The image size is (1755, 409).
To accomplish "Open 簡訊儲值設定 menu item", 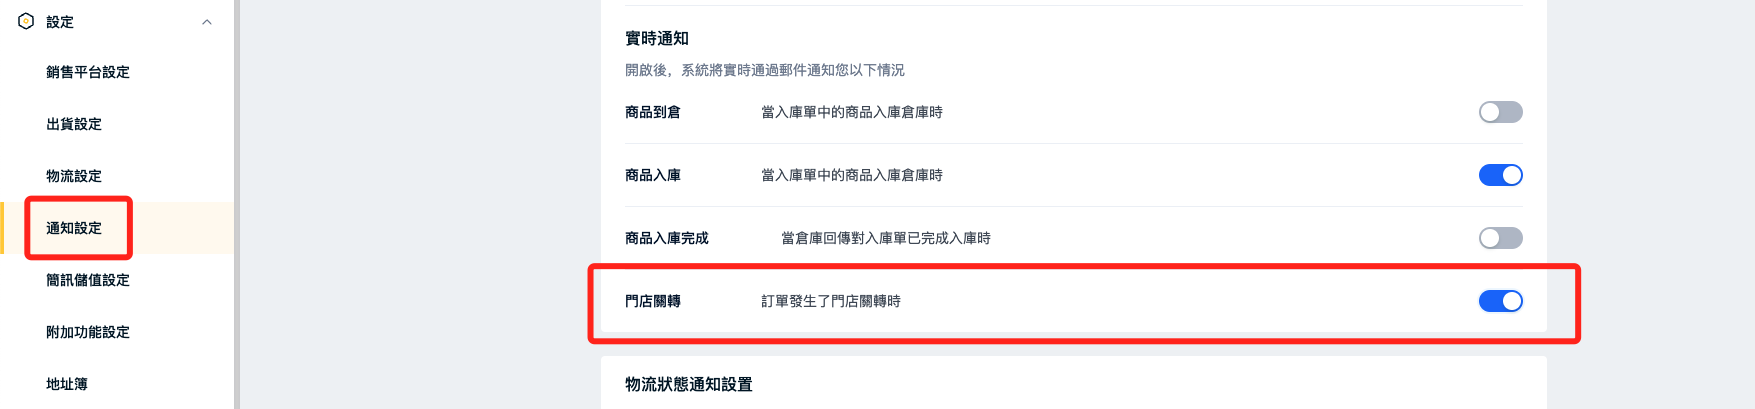I will click(x=88, y=280).
